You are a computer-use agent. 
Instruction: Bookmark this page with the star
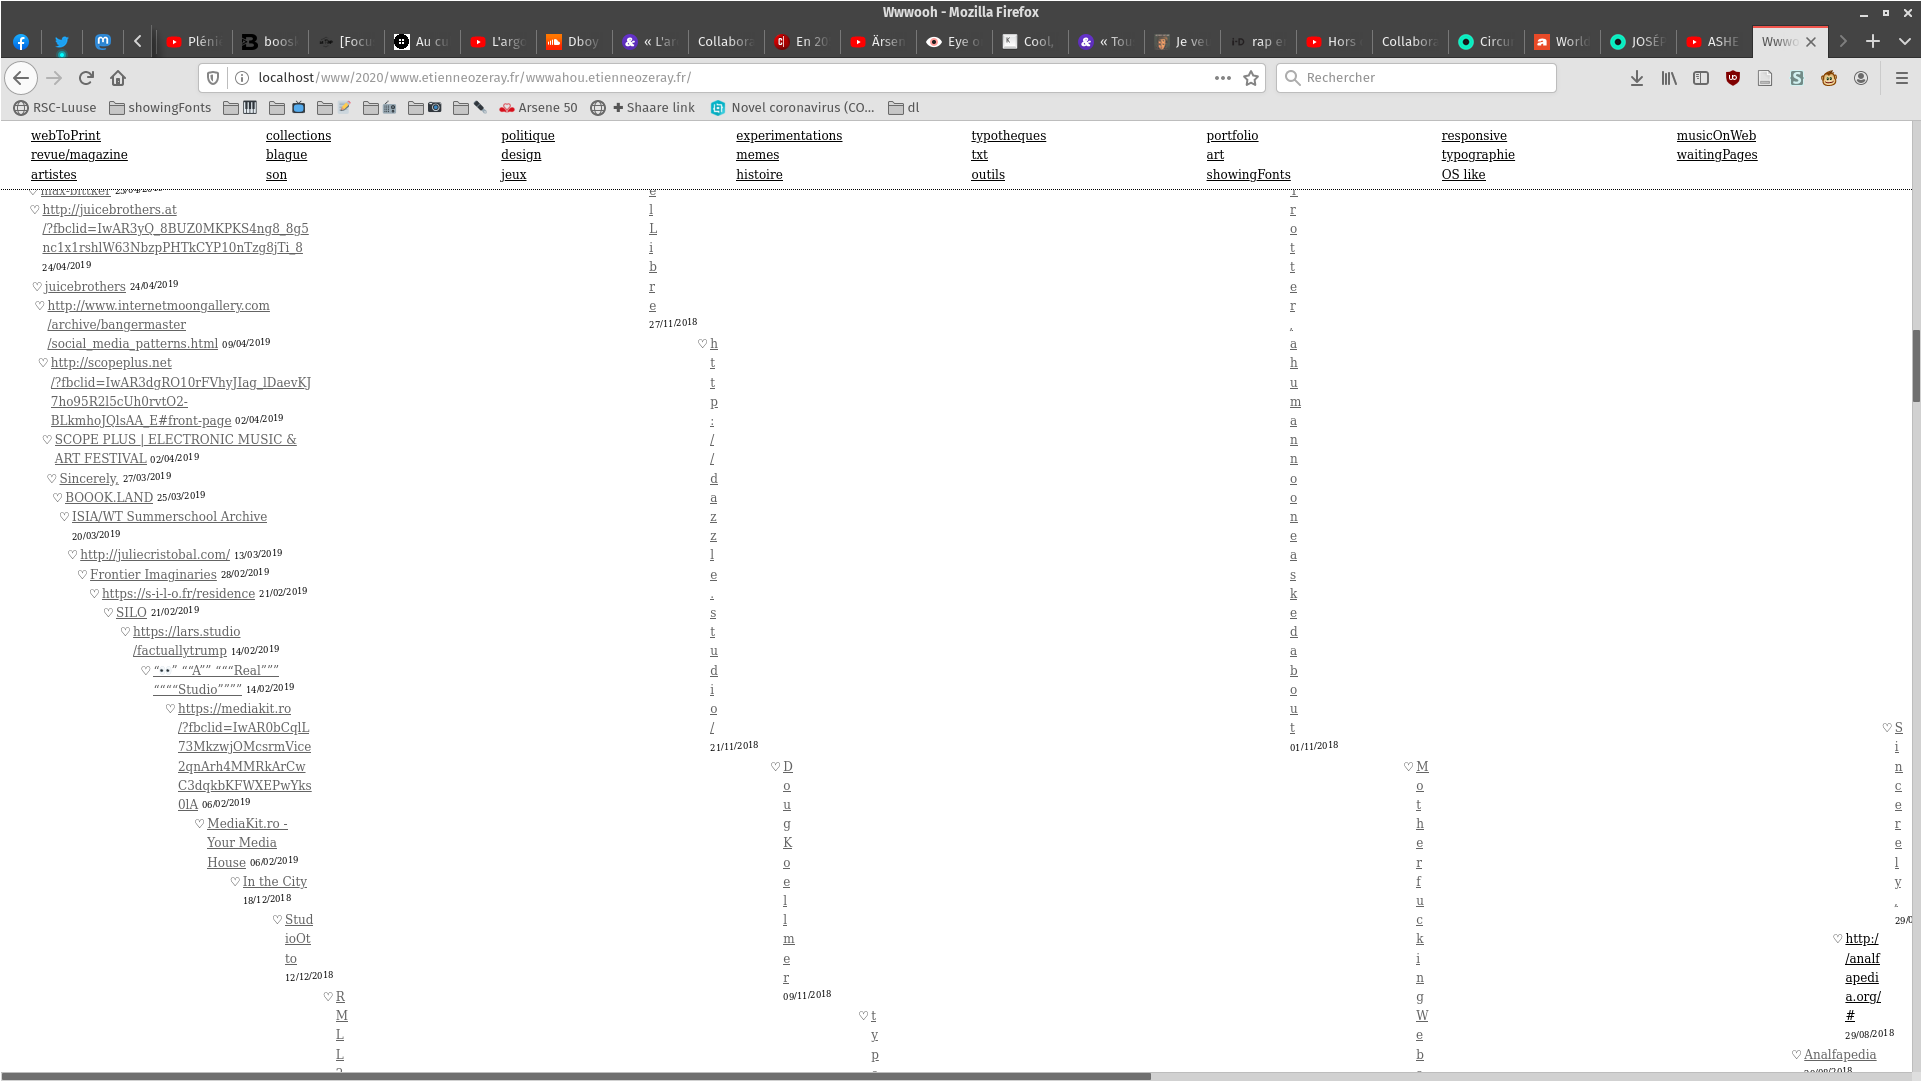coord(1251,78)
